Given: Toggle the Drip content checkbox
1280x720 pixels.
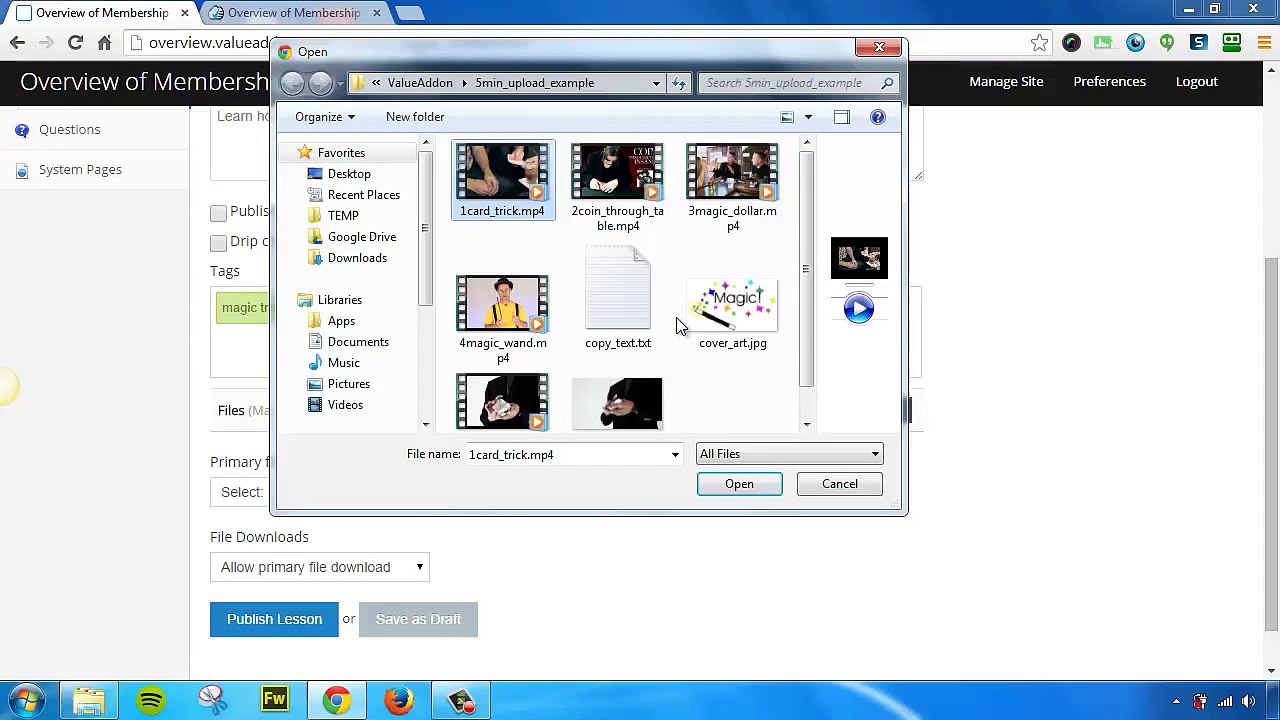Looking at the screenshot, I should 218,242.
